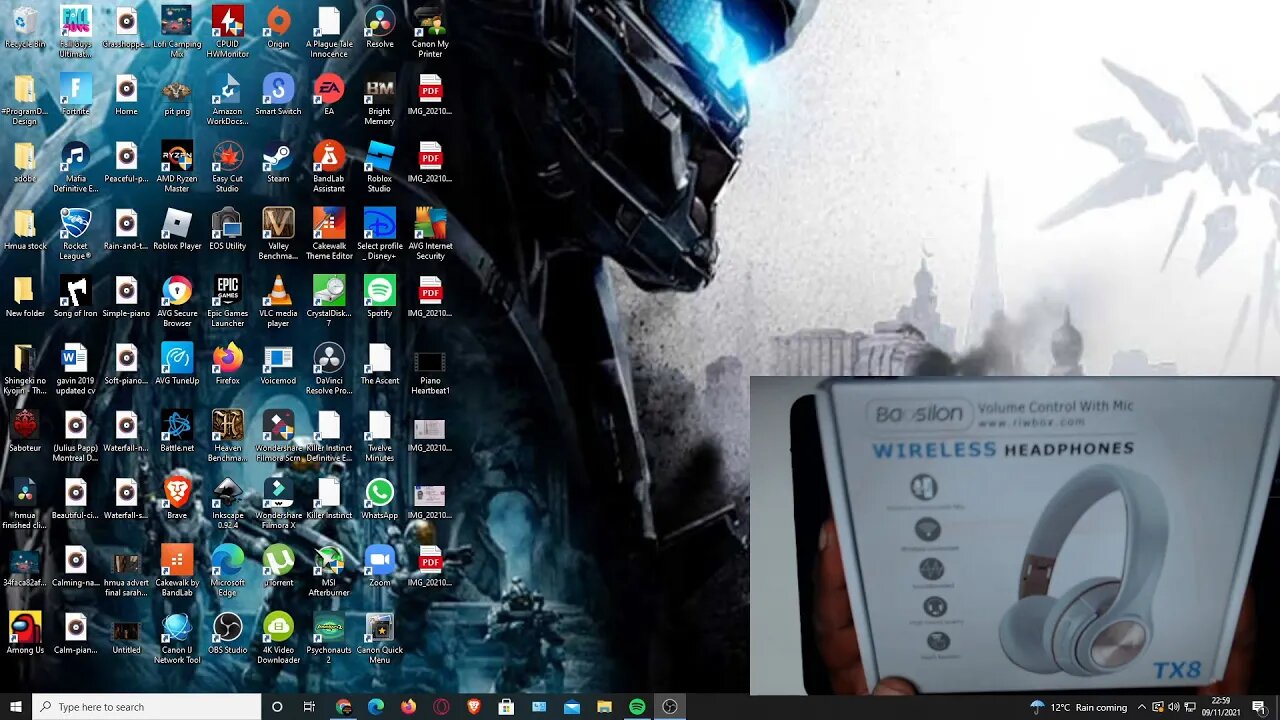The height and width of the screenshot is (720, 1280).
Task: Open the Twelve Minutes desktop icon
Action: pos(379,435)
